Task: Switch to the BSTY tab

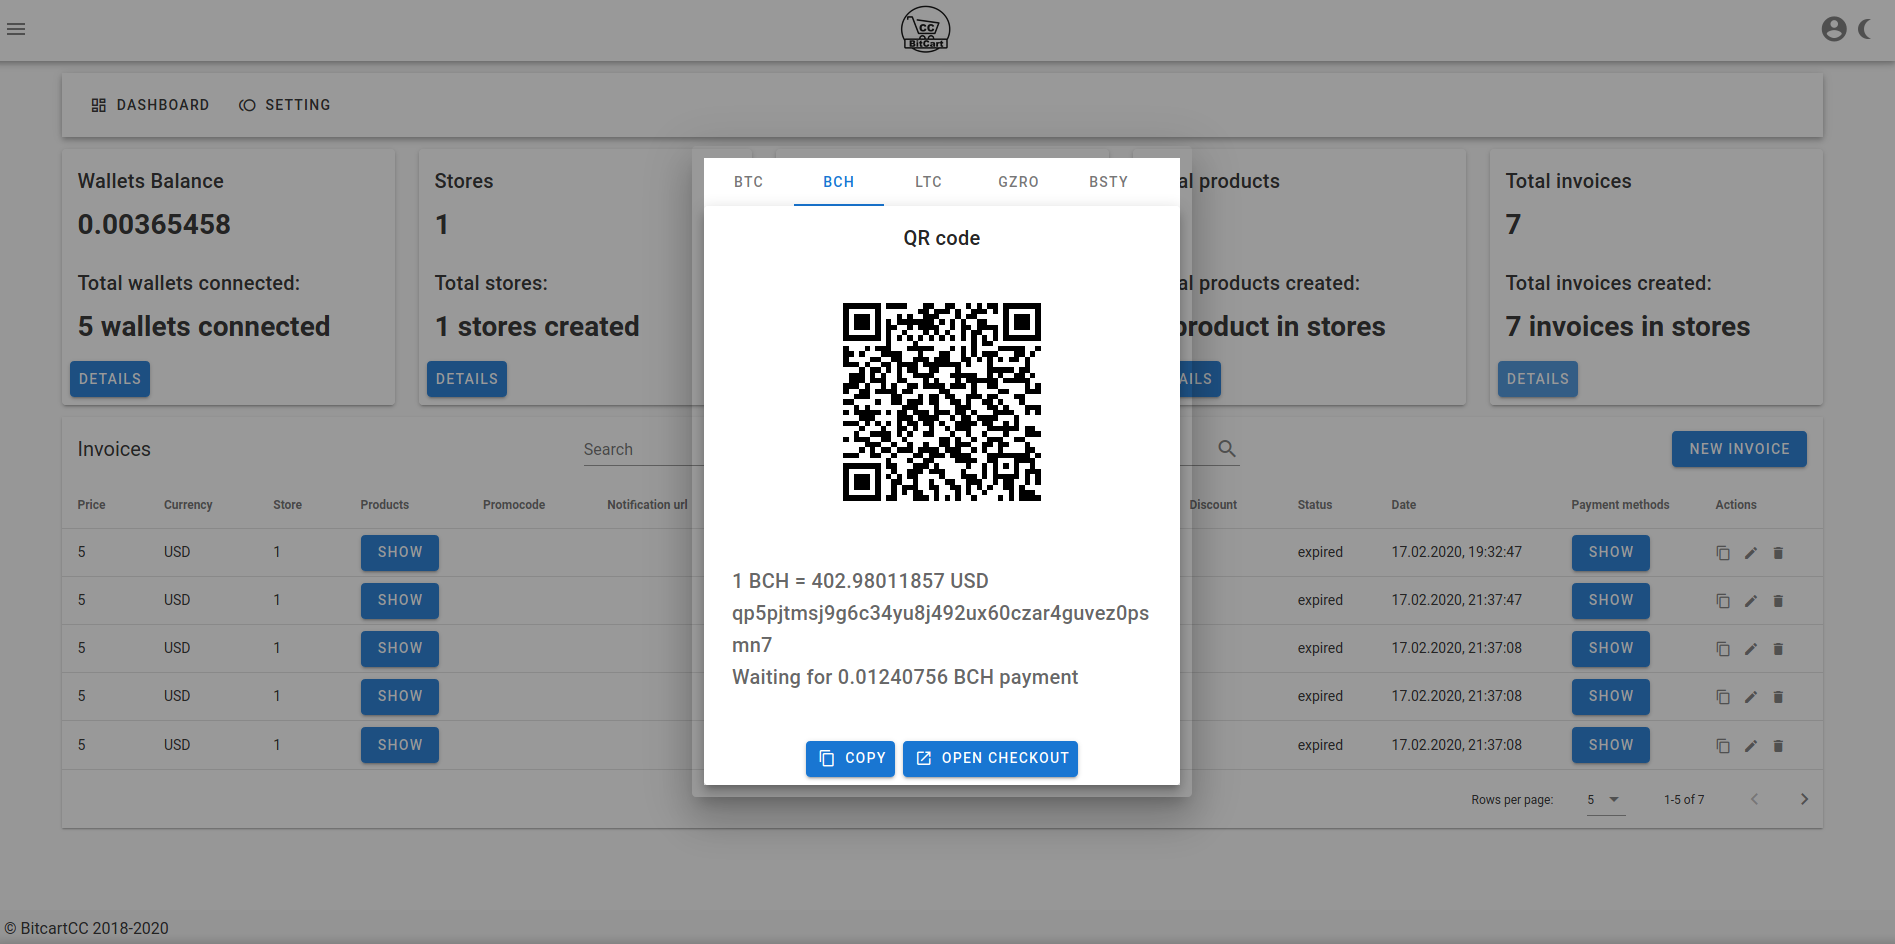Action: (x=1109, y=182)
